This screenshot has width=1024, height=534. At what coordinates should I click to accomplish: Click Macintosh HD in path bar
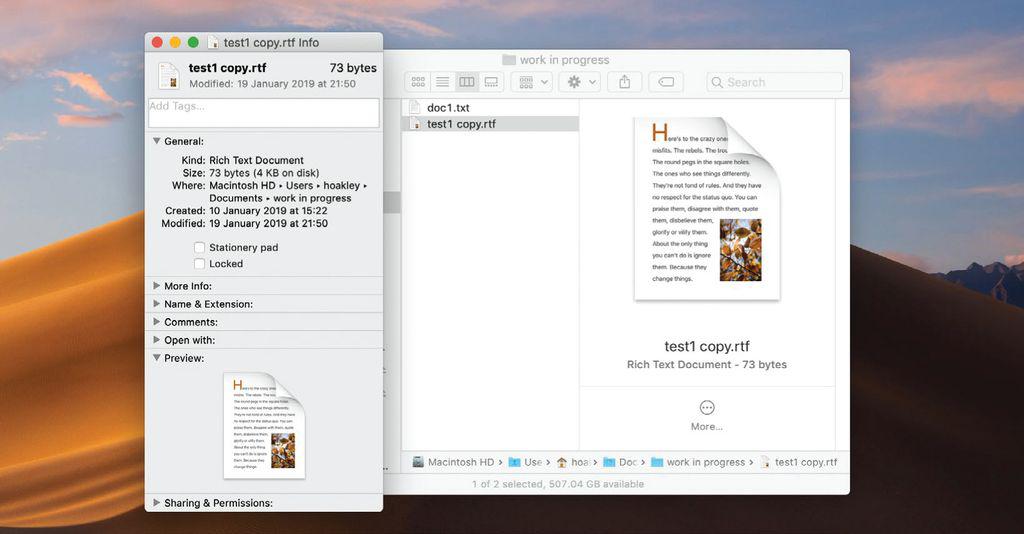pyautogui.click(x=453, y=462)
